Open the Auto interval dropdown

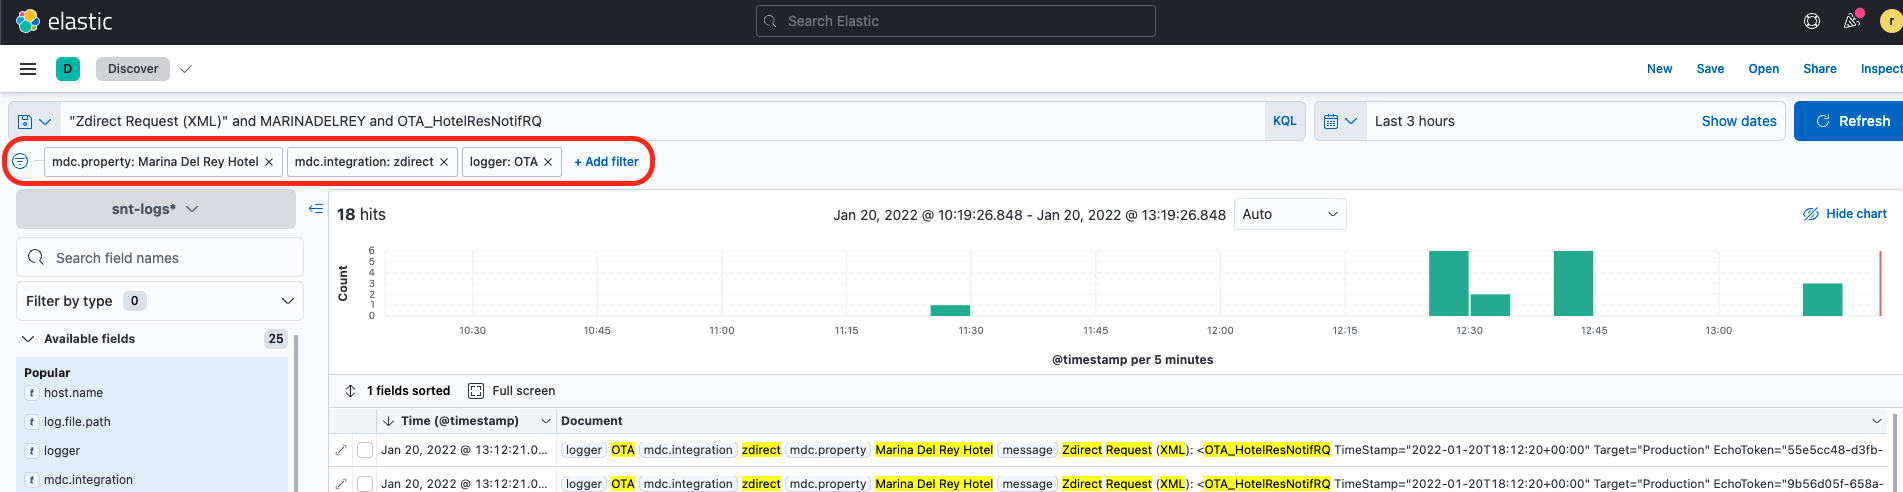tap(1290, 214)
